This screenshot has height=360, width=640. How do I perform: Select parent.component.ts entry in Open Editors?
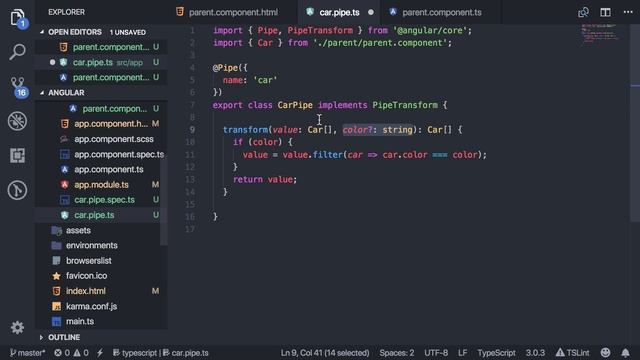pos(101,77)
